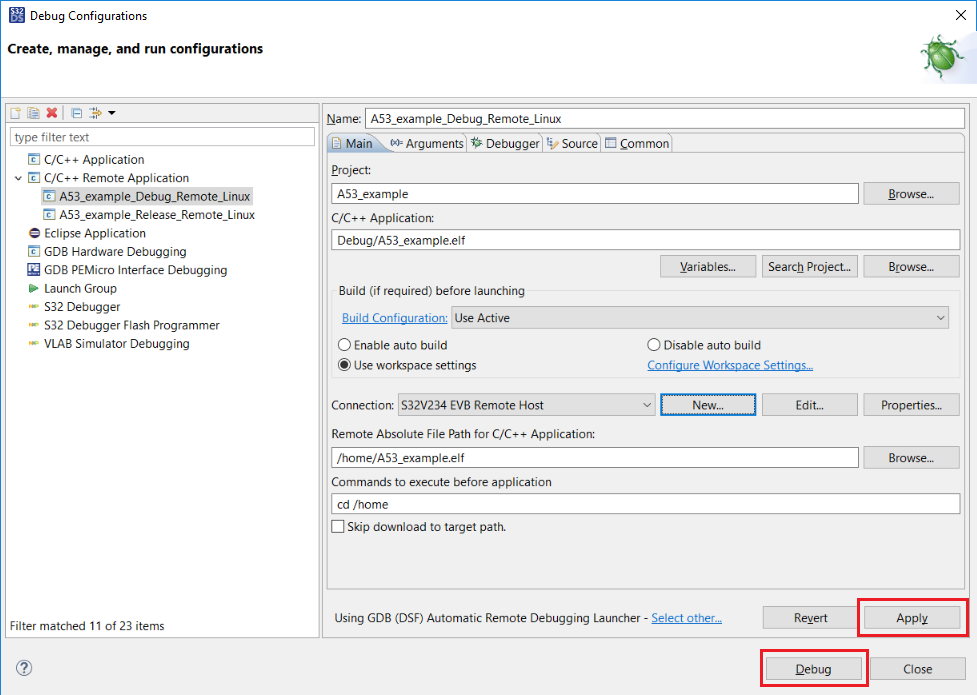Open the configuration filter toolbar icon
The image size is (977, 695).
pos(96,113)
